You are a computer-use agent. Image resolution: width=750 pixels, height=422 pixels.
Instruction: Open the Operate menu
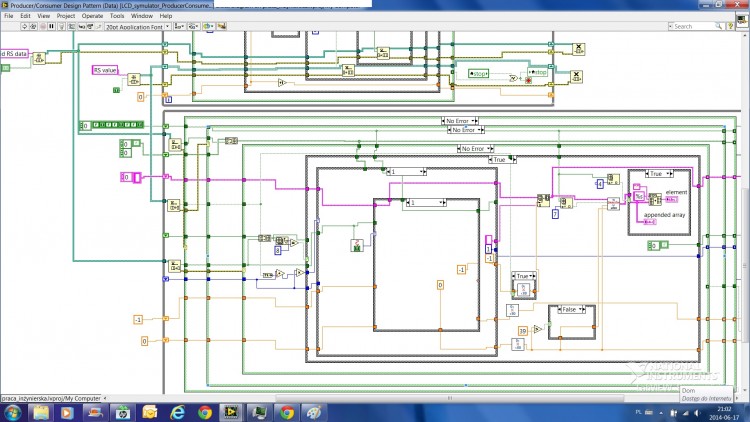coord(92,16)
